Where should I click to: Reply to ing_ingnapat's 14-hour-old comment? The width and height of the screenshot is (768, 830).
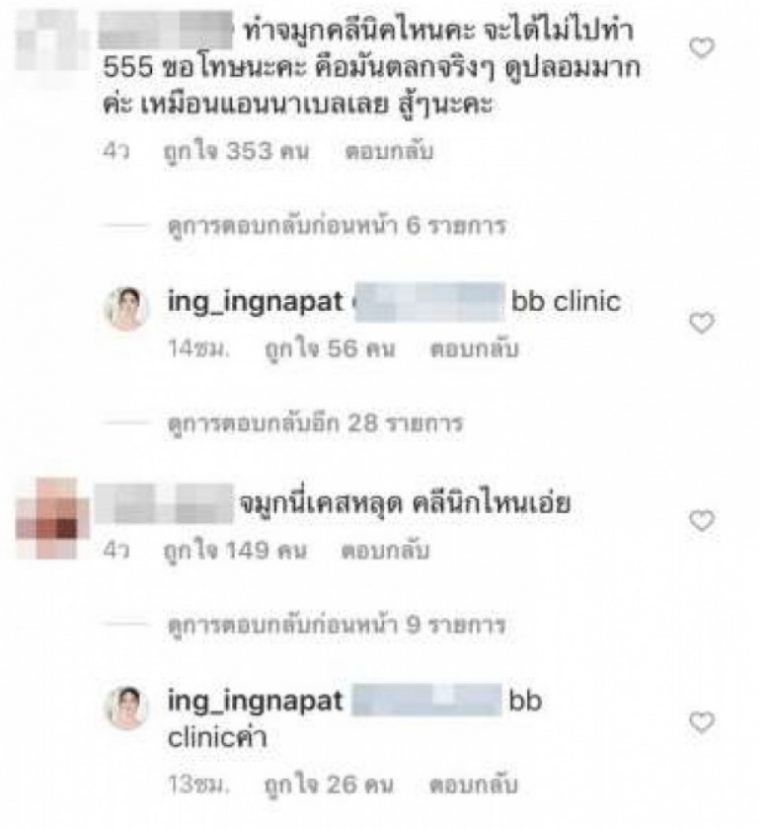[474, 349]
